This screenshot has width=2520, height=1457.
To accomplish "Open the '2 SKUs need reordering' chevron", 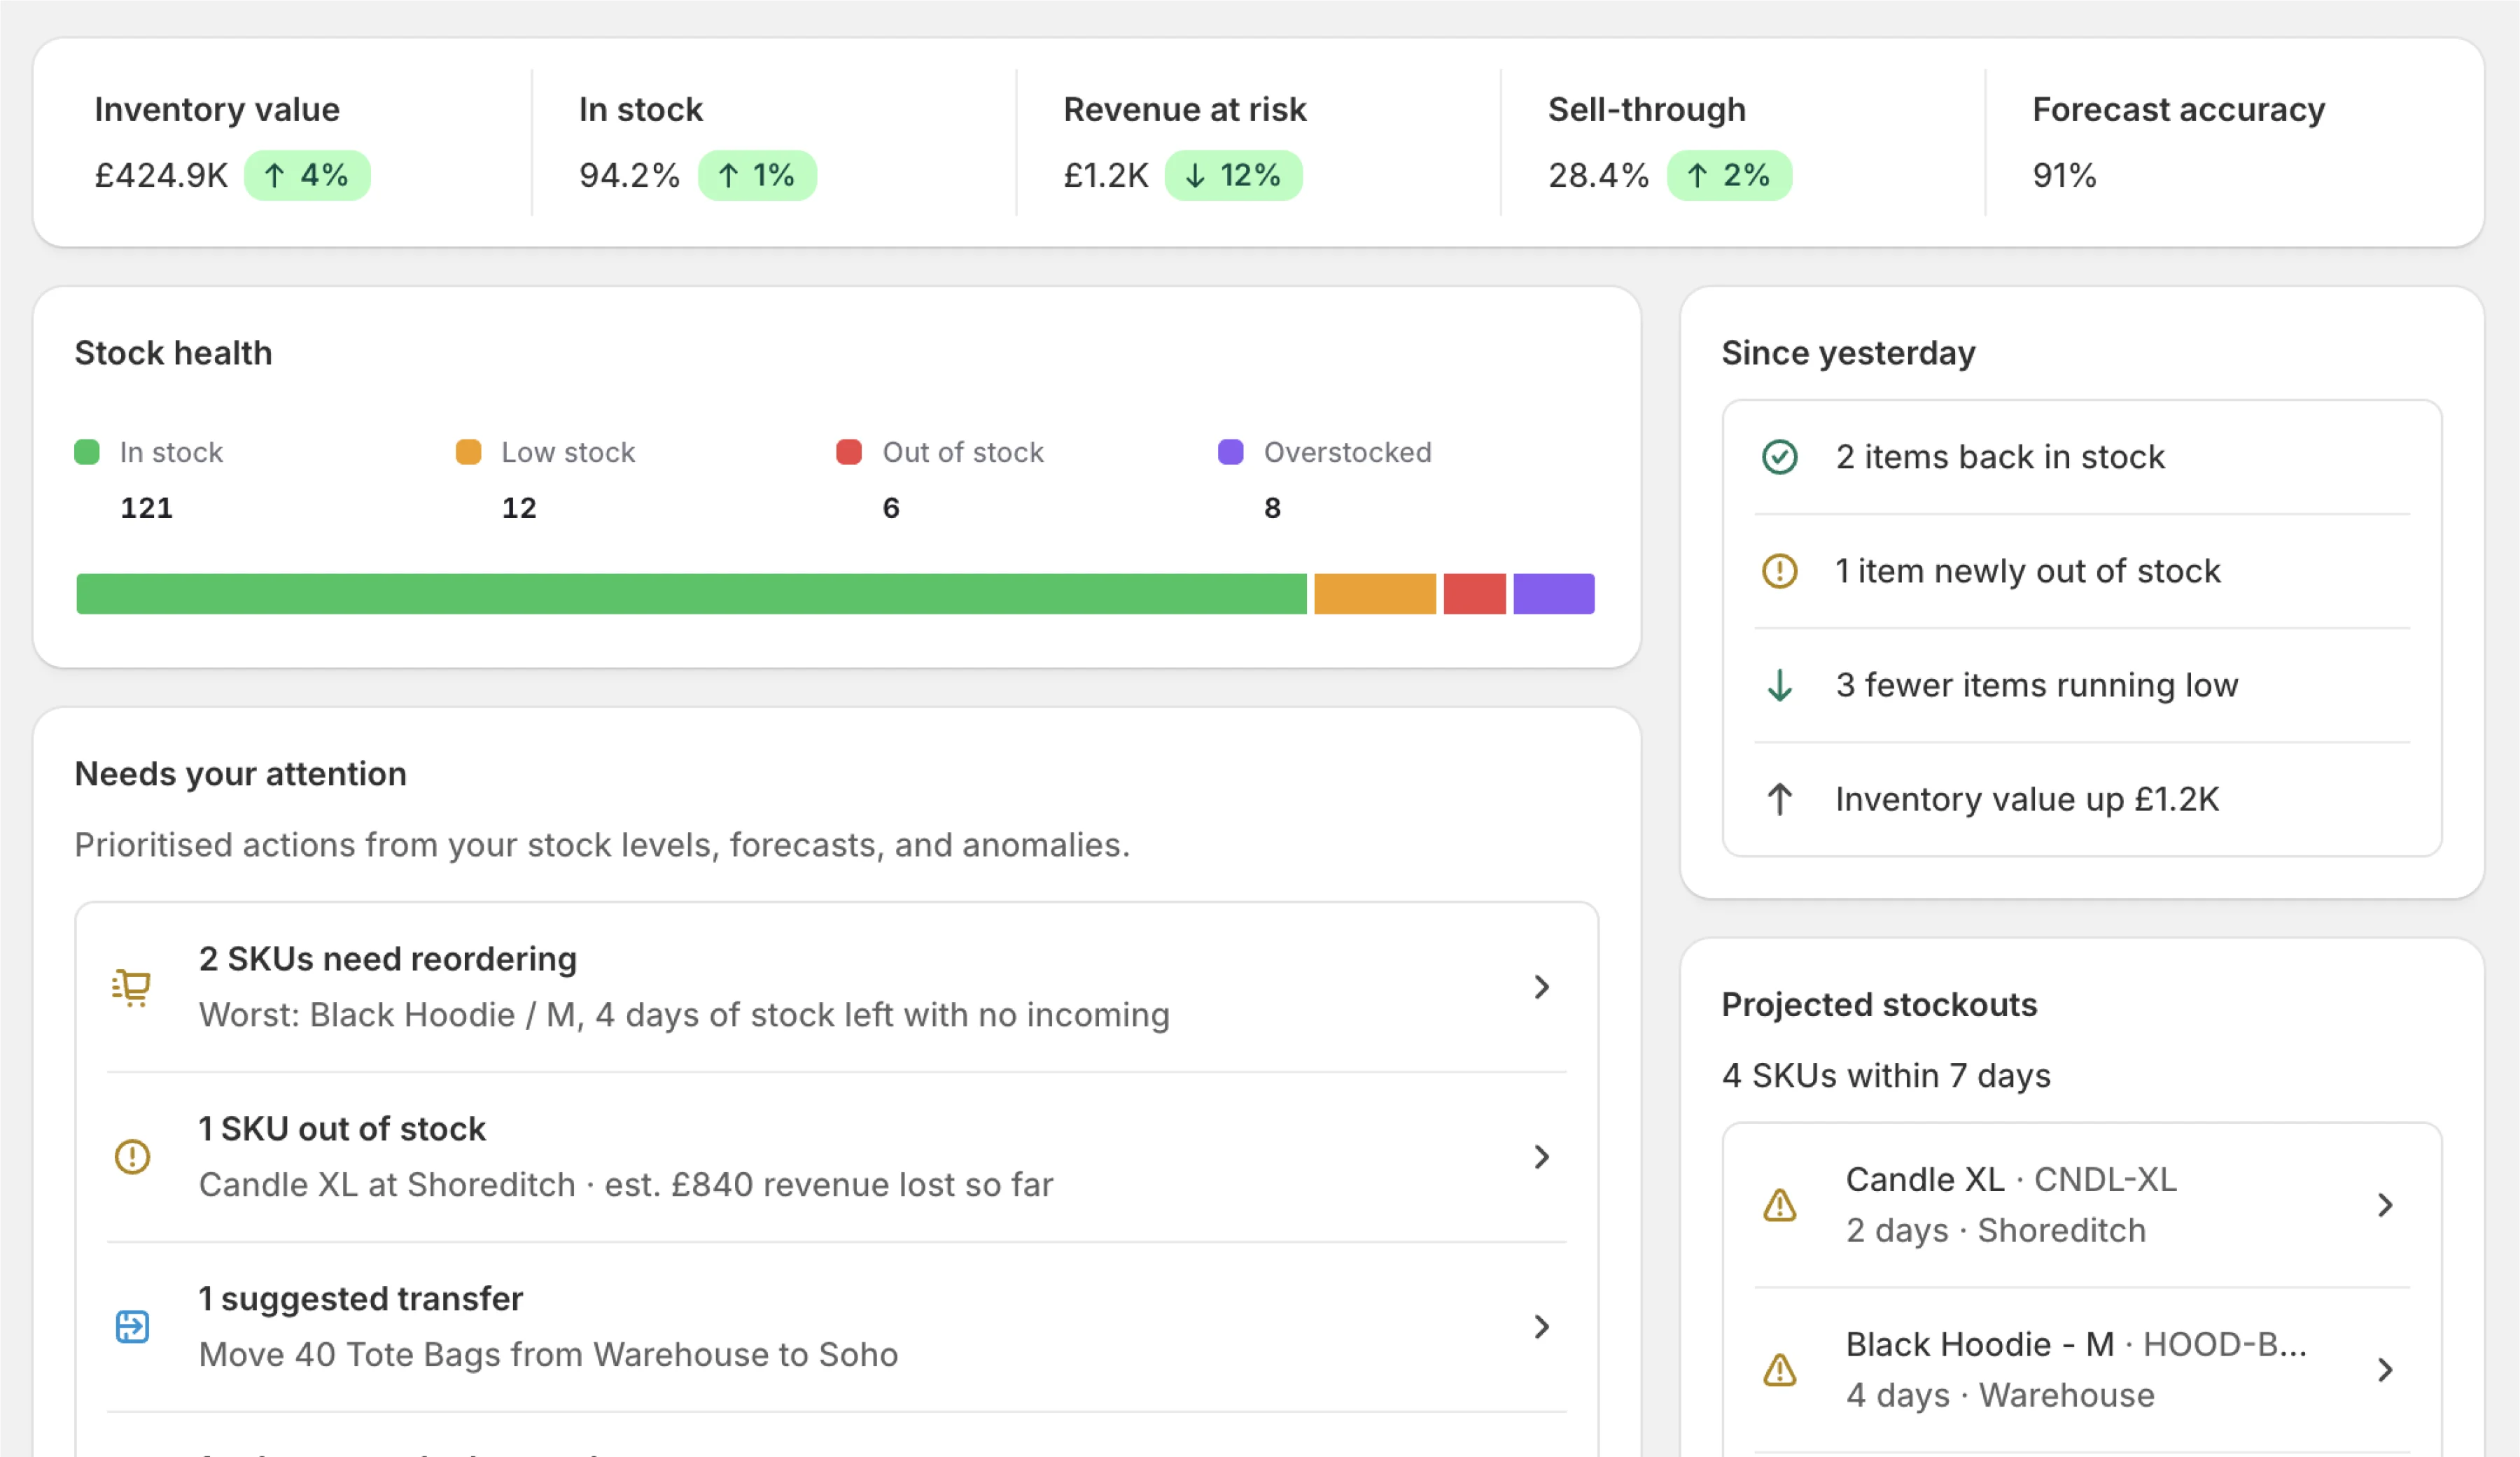I will pyautogui.click(x=1542, y=987).
